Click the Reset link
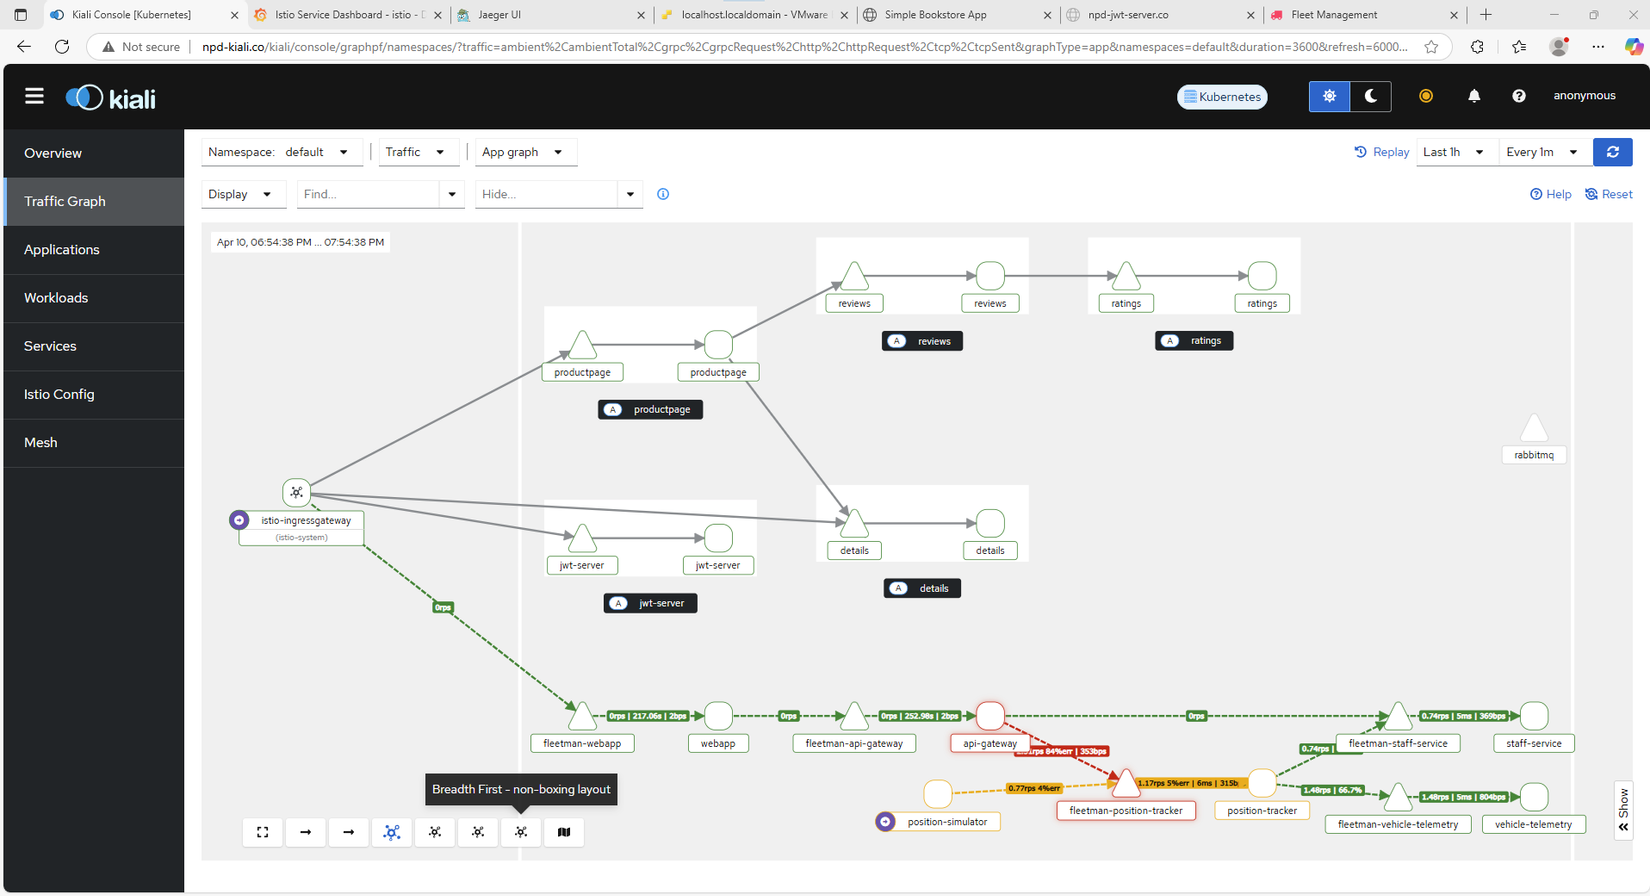 click(x=1609, y=194)
